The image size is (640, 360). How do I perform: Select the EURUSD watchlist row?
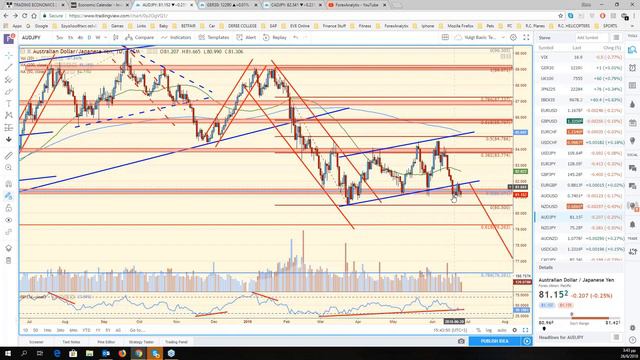[580, 111]
